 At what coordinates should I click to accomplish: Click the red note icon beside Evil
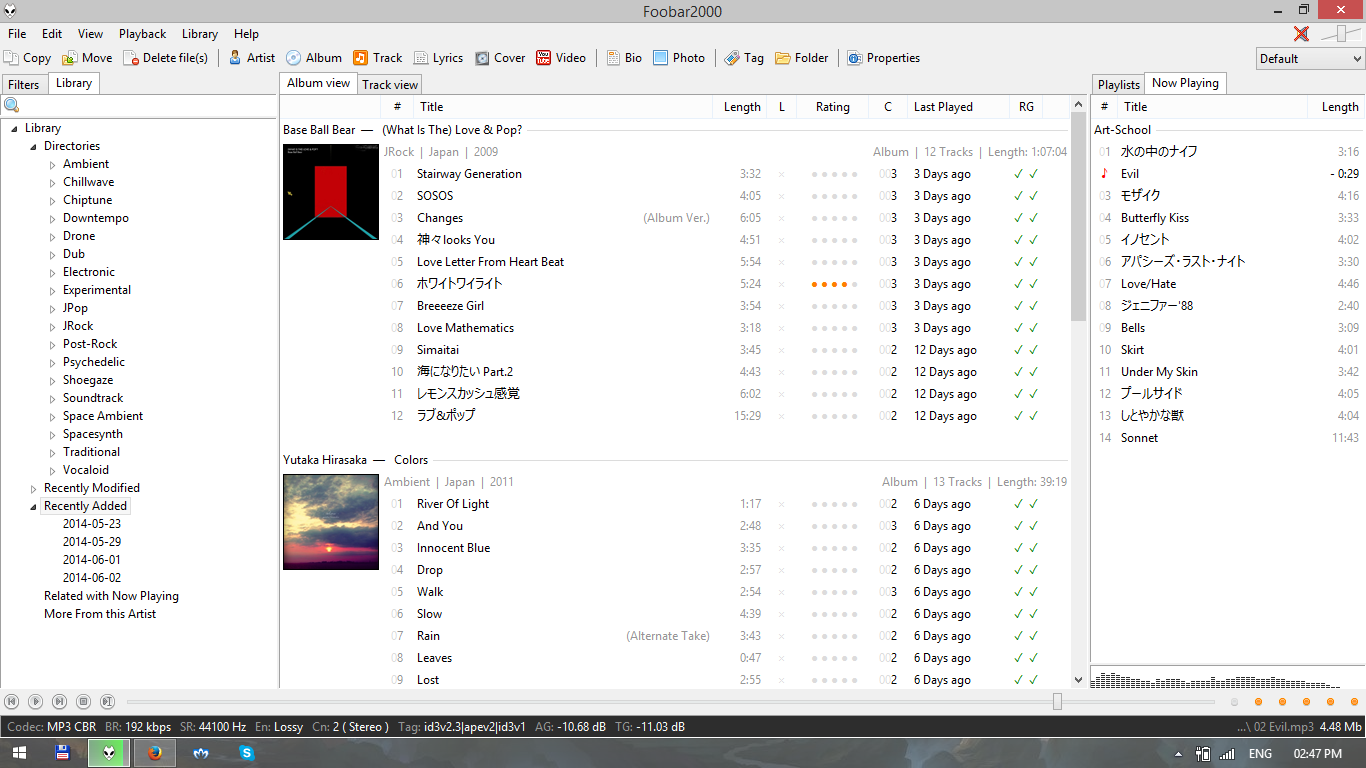(1104, 173)
